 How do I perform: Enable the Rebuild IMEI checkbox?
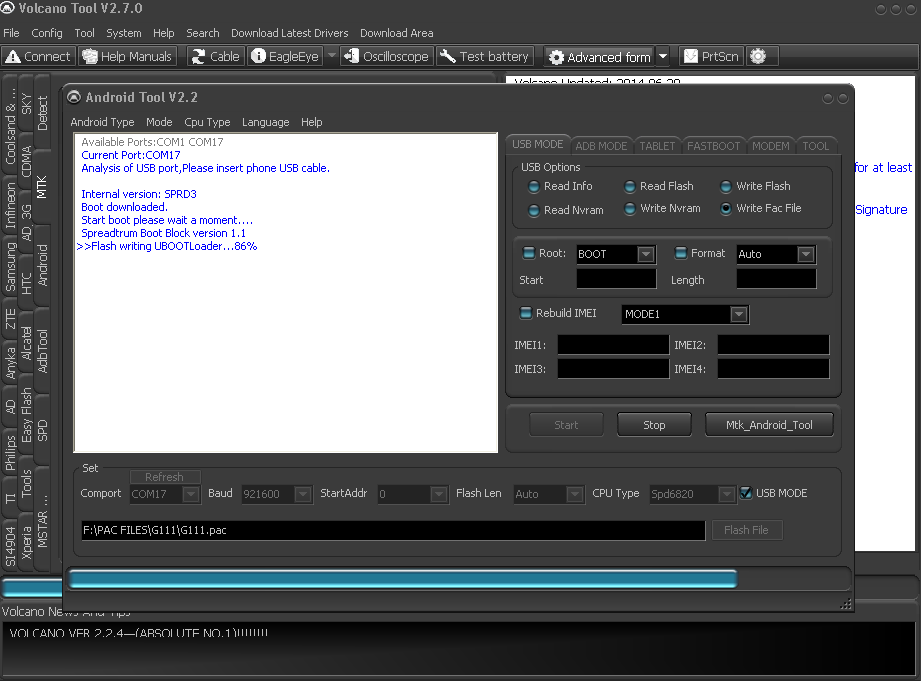[x=526, y=314]
